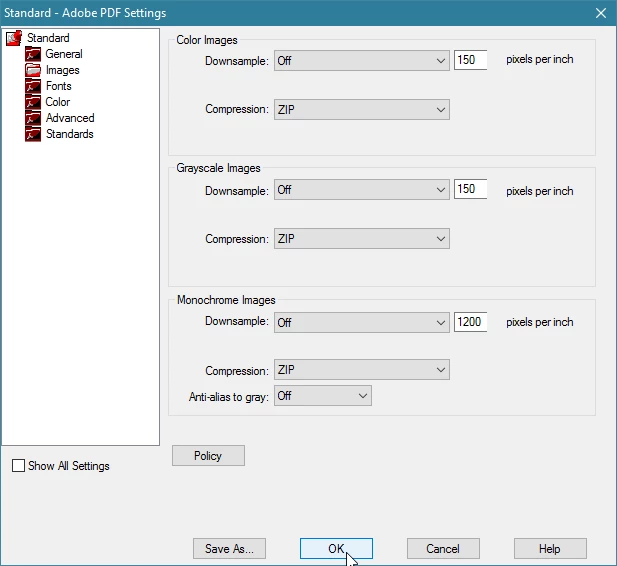Image resolution: width=617 pixels, height=566 pixels.
Task: Close the Adobe PDF Settings dialog
Action: 601,13
